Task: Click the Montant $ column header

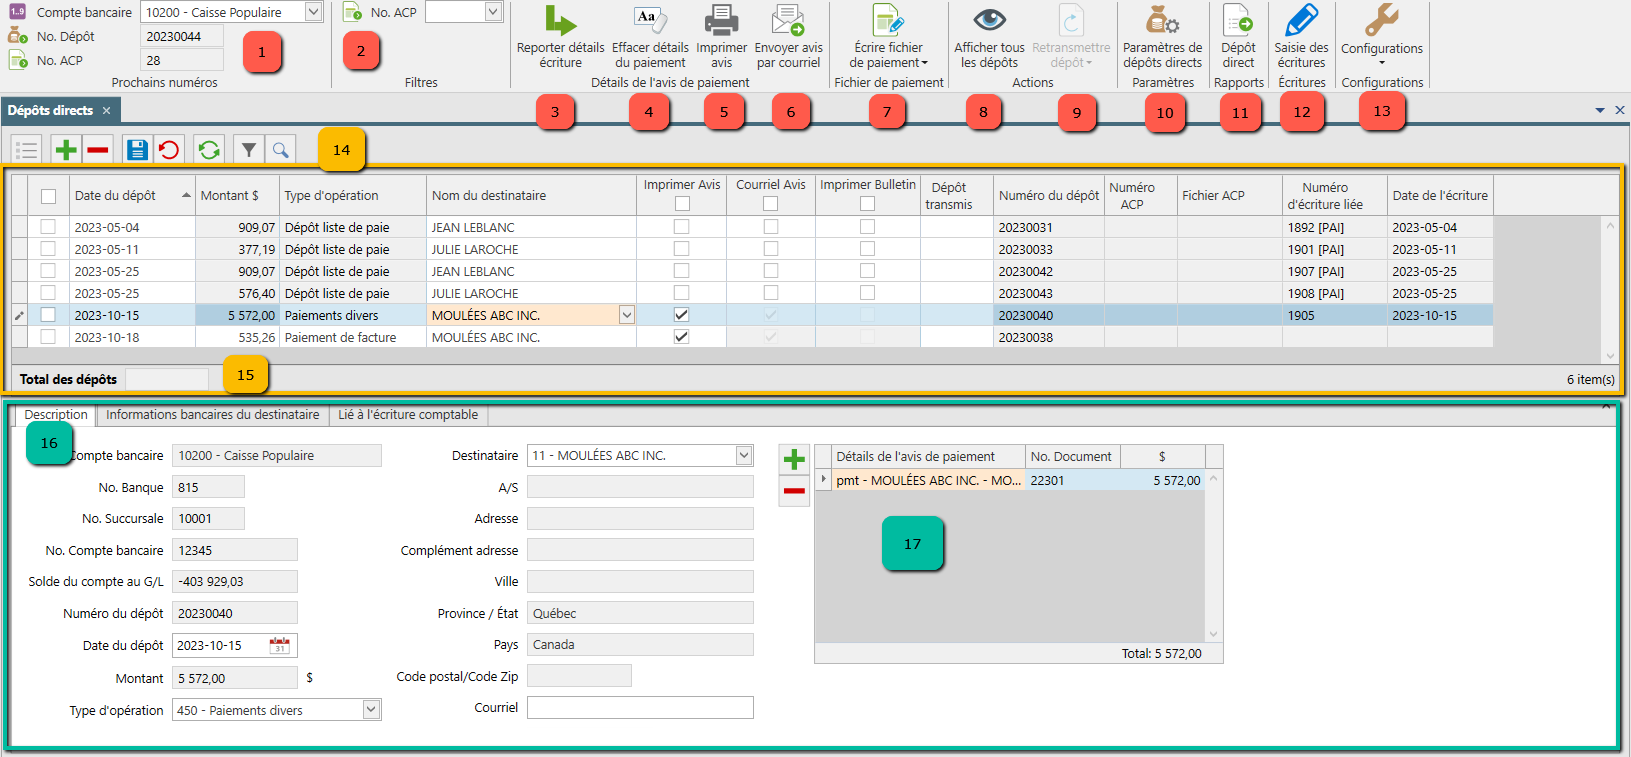Action: tap(237, 196)
